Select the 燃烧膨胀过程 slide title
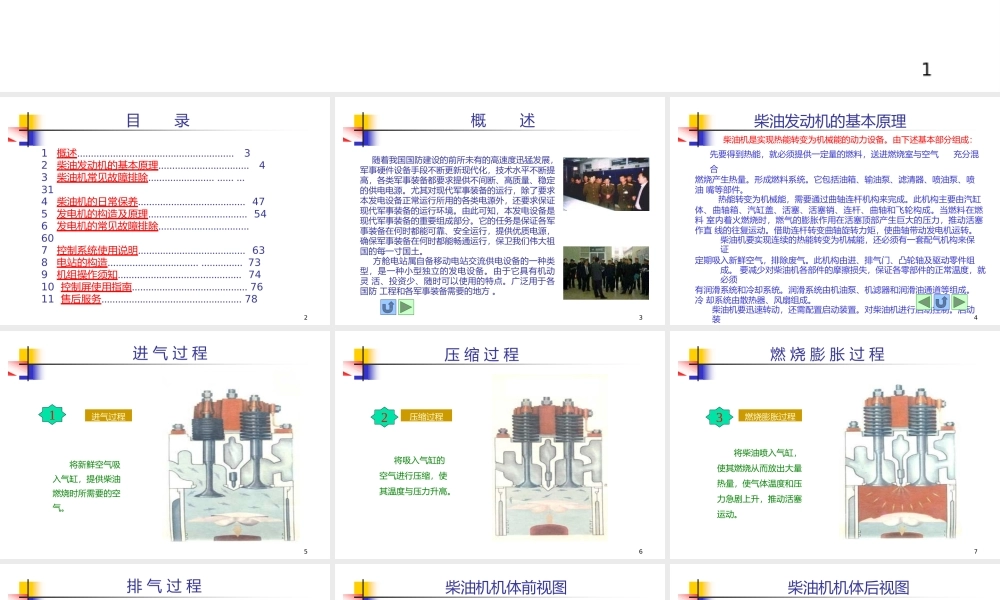This screenshot has height=600, width=1000. point(827,355)
